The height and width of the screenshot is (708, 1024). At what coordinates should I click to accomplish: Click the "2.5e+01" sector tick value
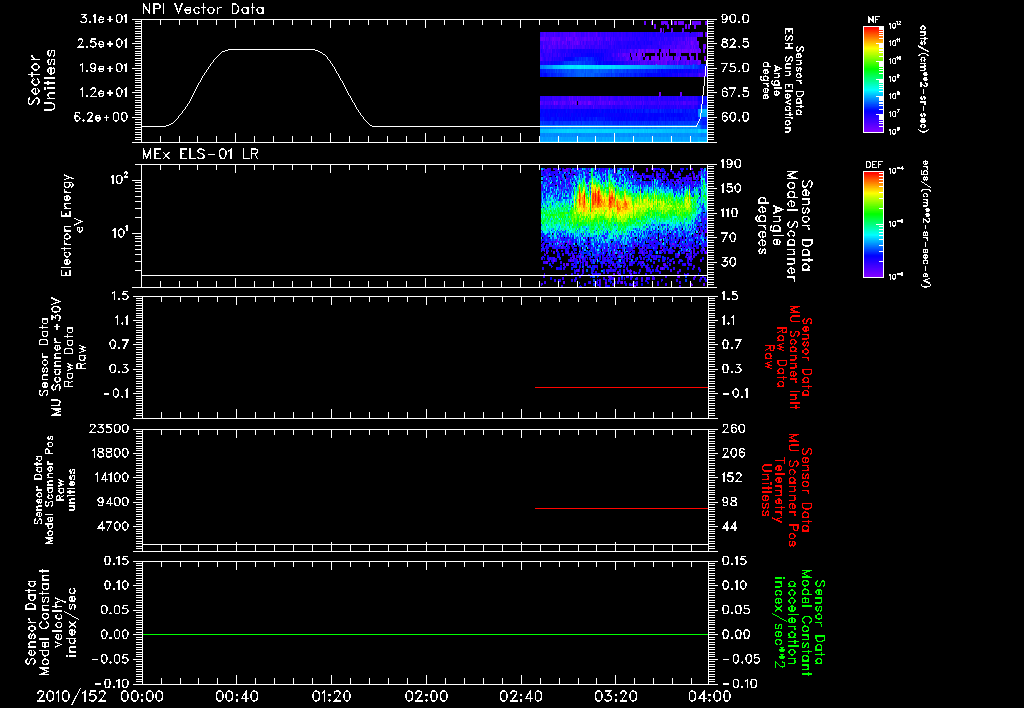tap(104, 43)
